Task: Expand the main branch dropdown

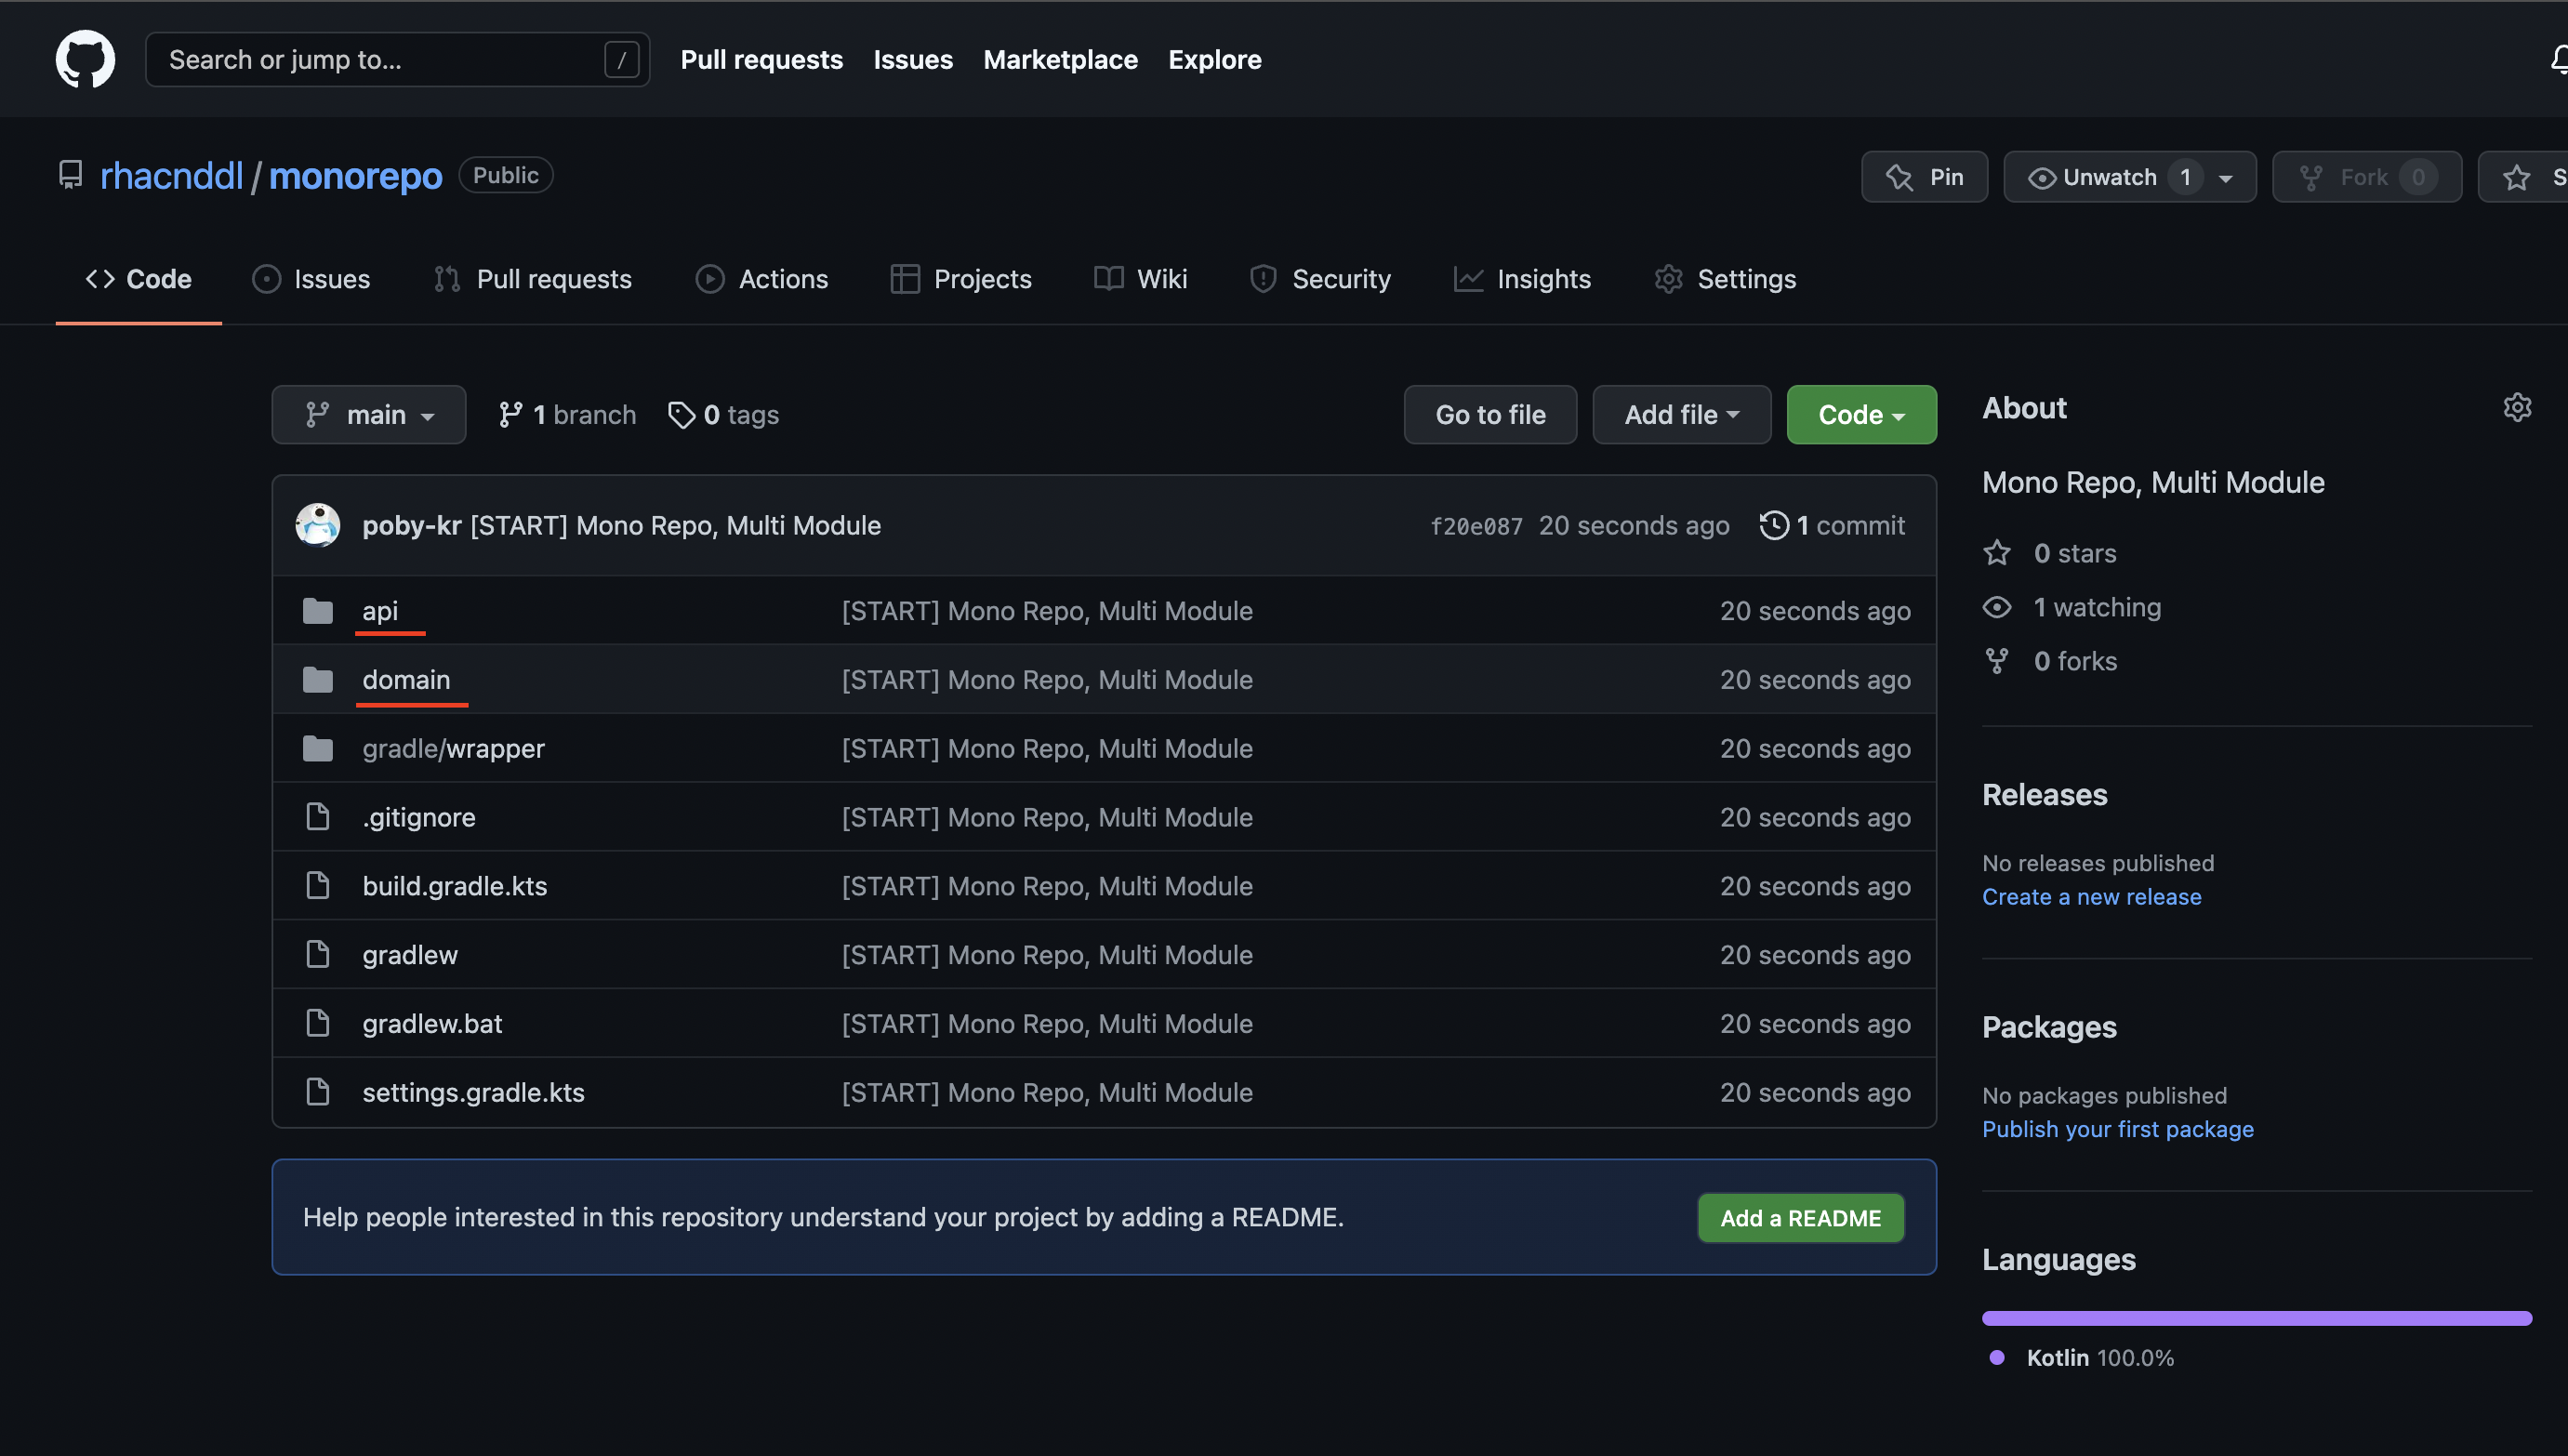Action: (368, 414)
